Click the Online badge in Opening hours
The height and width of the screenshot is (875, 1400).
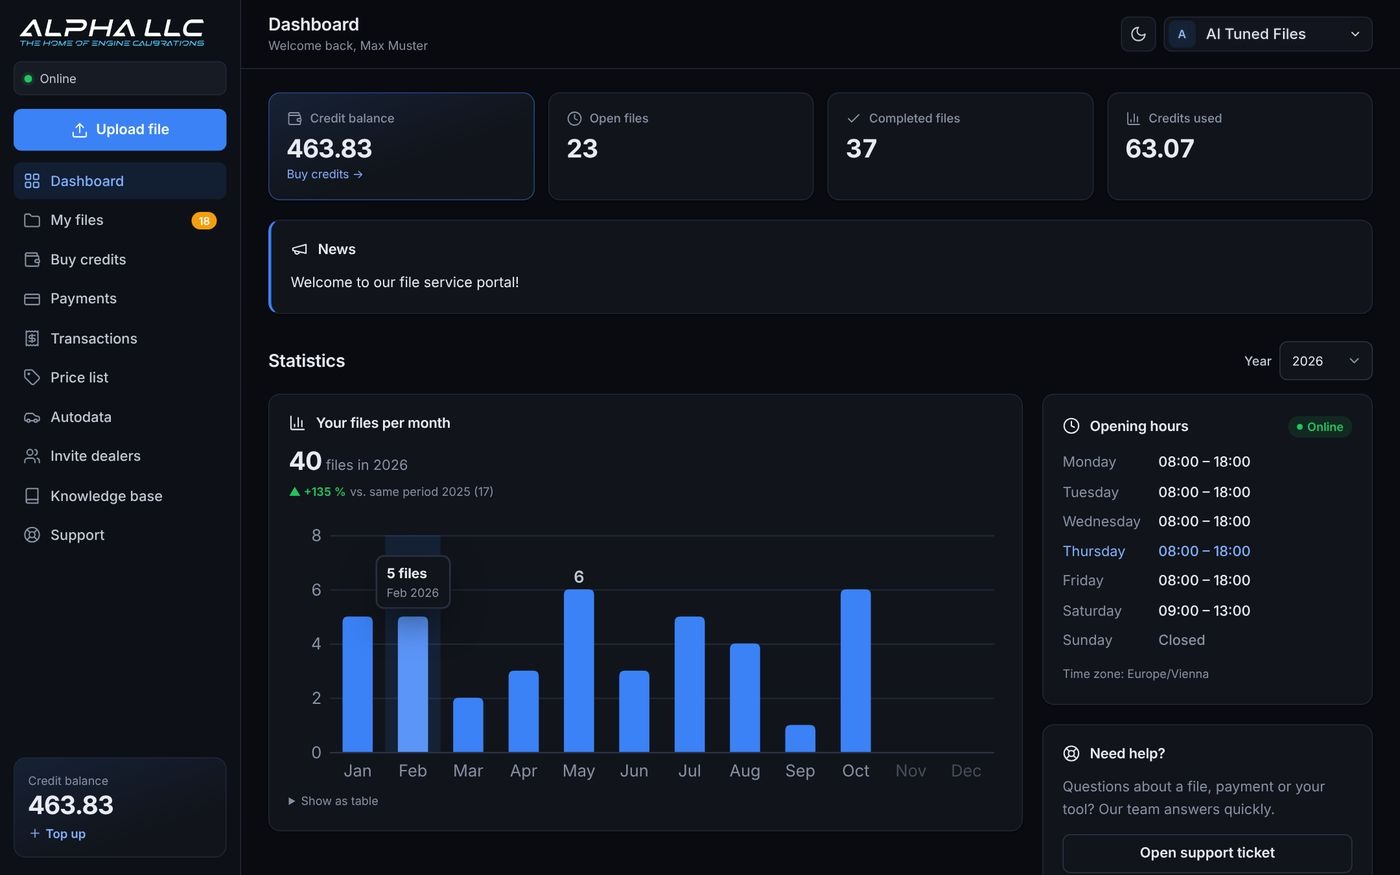pos(1320,427)
